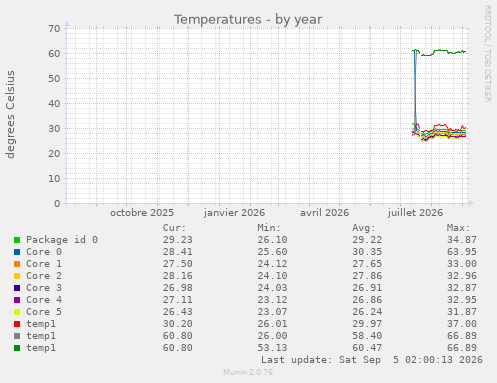
Task: Click the dark green temp1 legend swatch
Action: click(x=17, y=348)
